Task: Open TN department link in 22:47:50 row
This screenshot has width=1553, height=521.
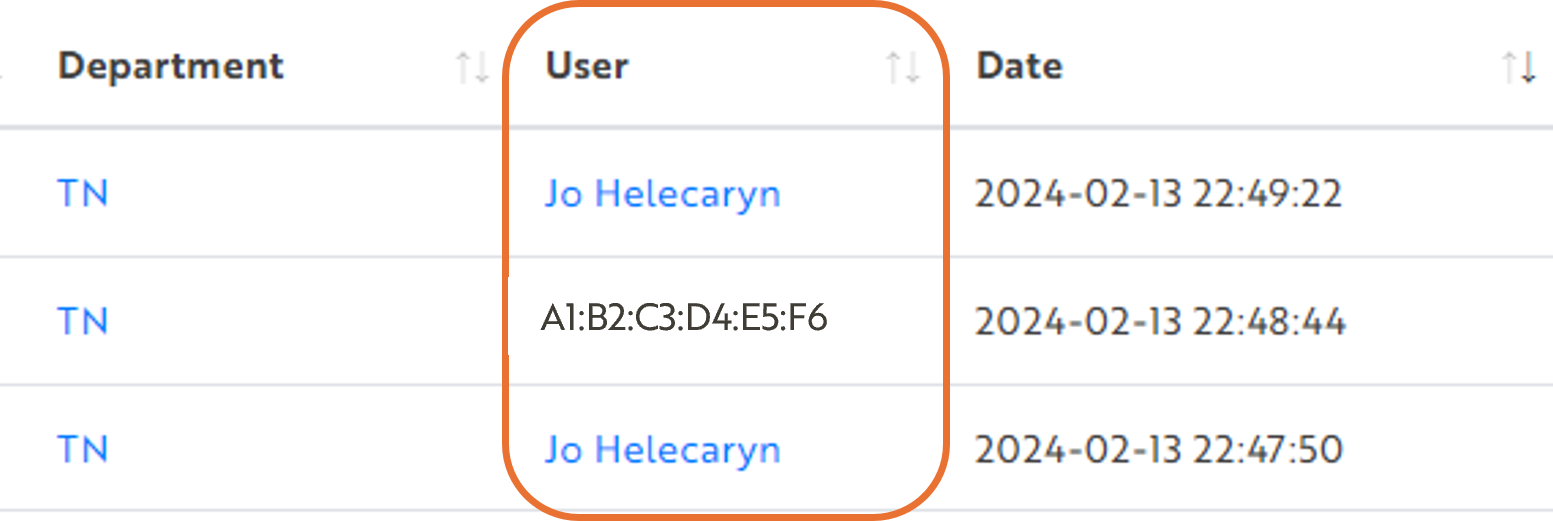Action: click(83, 449)
